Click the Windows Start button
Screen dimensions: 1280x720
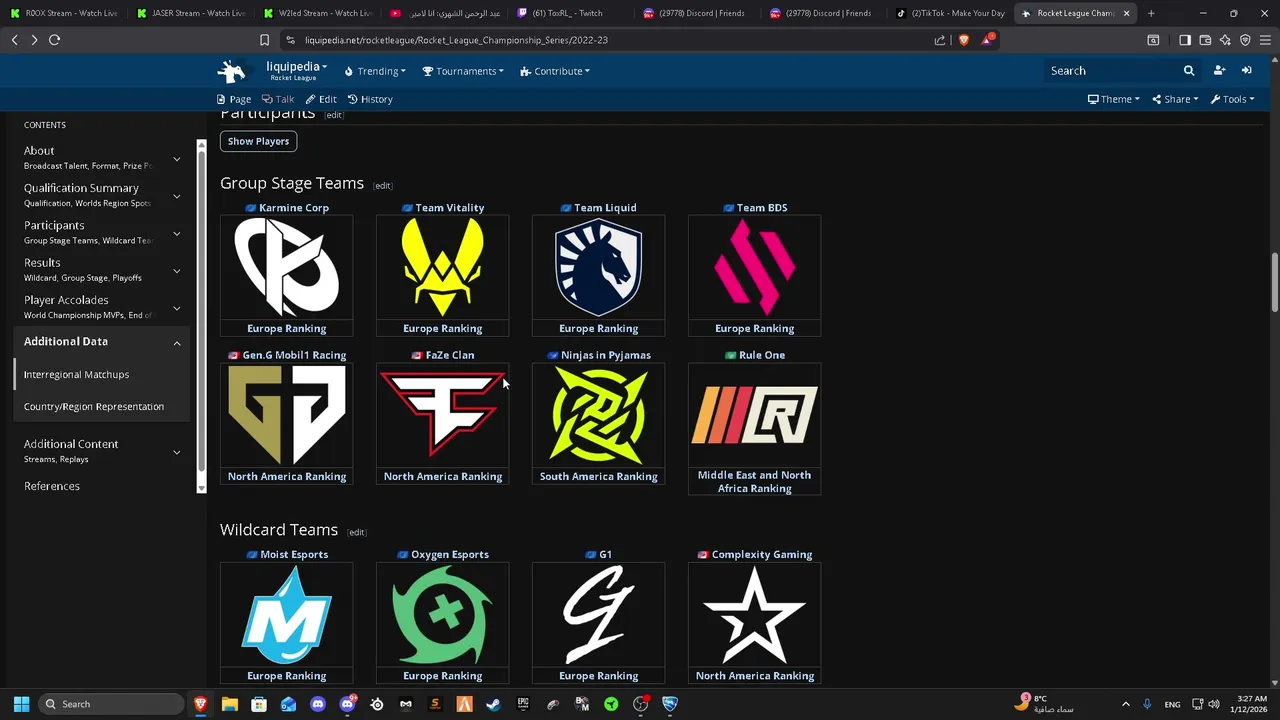(x=21, y=704)
